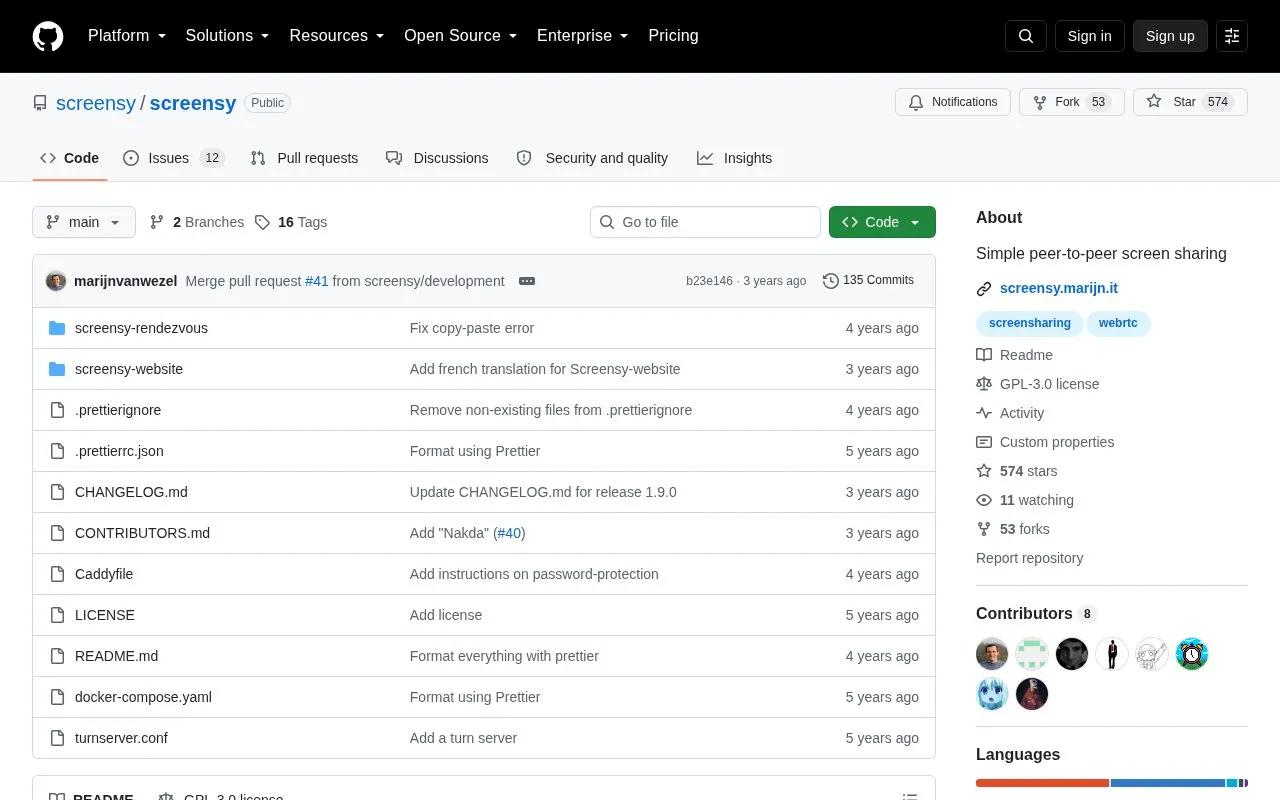Click the Go to file search field
The height and width of the screenshot is (800, 1280).
[x=705, y=222]
